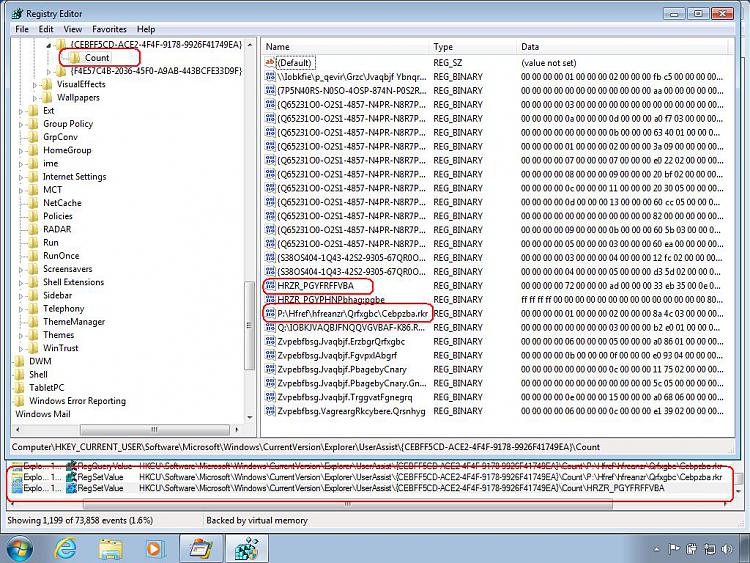Expand the {F4E57C4B-2036-45F0-A9AB-443BCFE33D9F} key
Image resolution: width=750 pixels, height=563 pixels.
coord(49,72)
